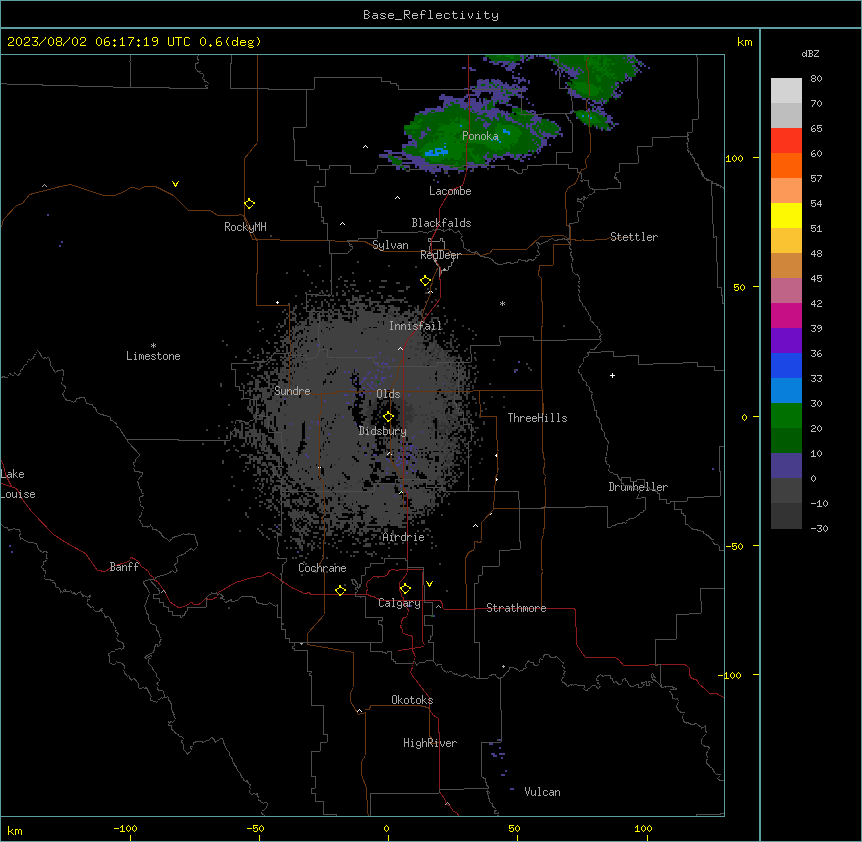Click the RockyMH label

pos(245,227)
